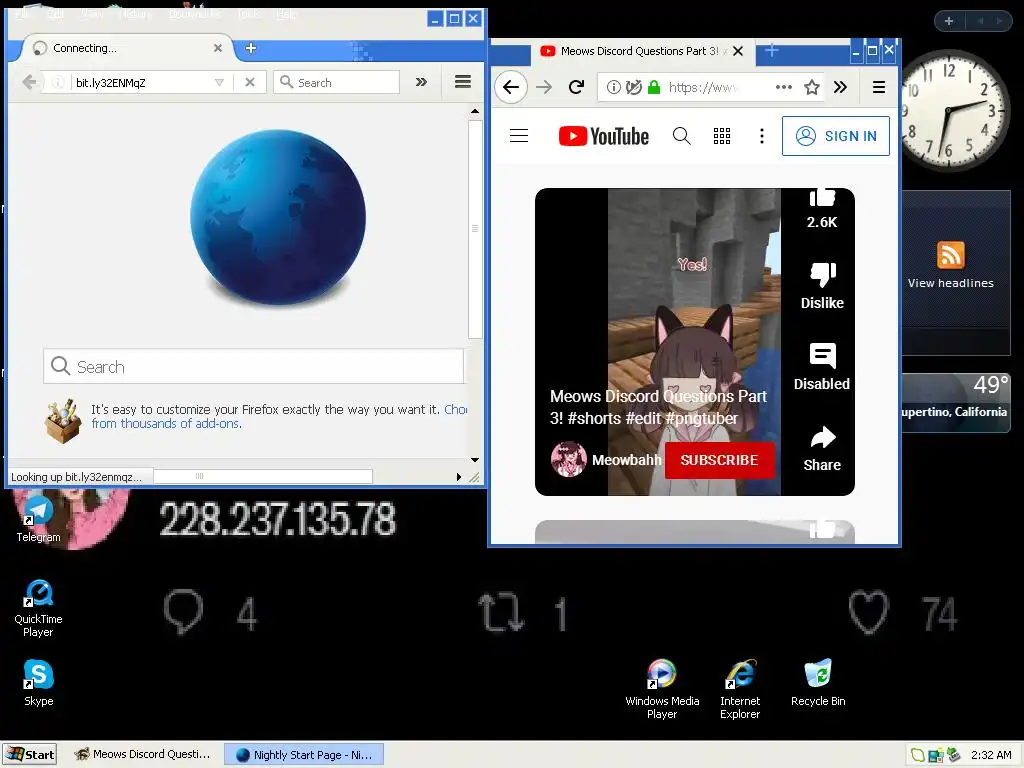
Task: Expand overflow chevron in Nightly toolbar
Action: pyautogui.click(x=421, y=82)
